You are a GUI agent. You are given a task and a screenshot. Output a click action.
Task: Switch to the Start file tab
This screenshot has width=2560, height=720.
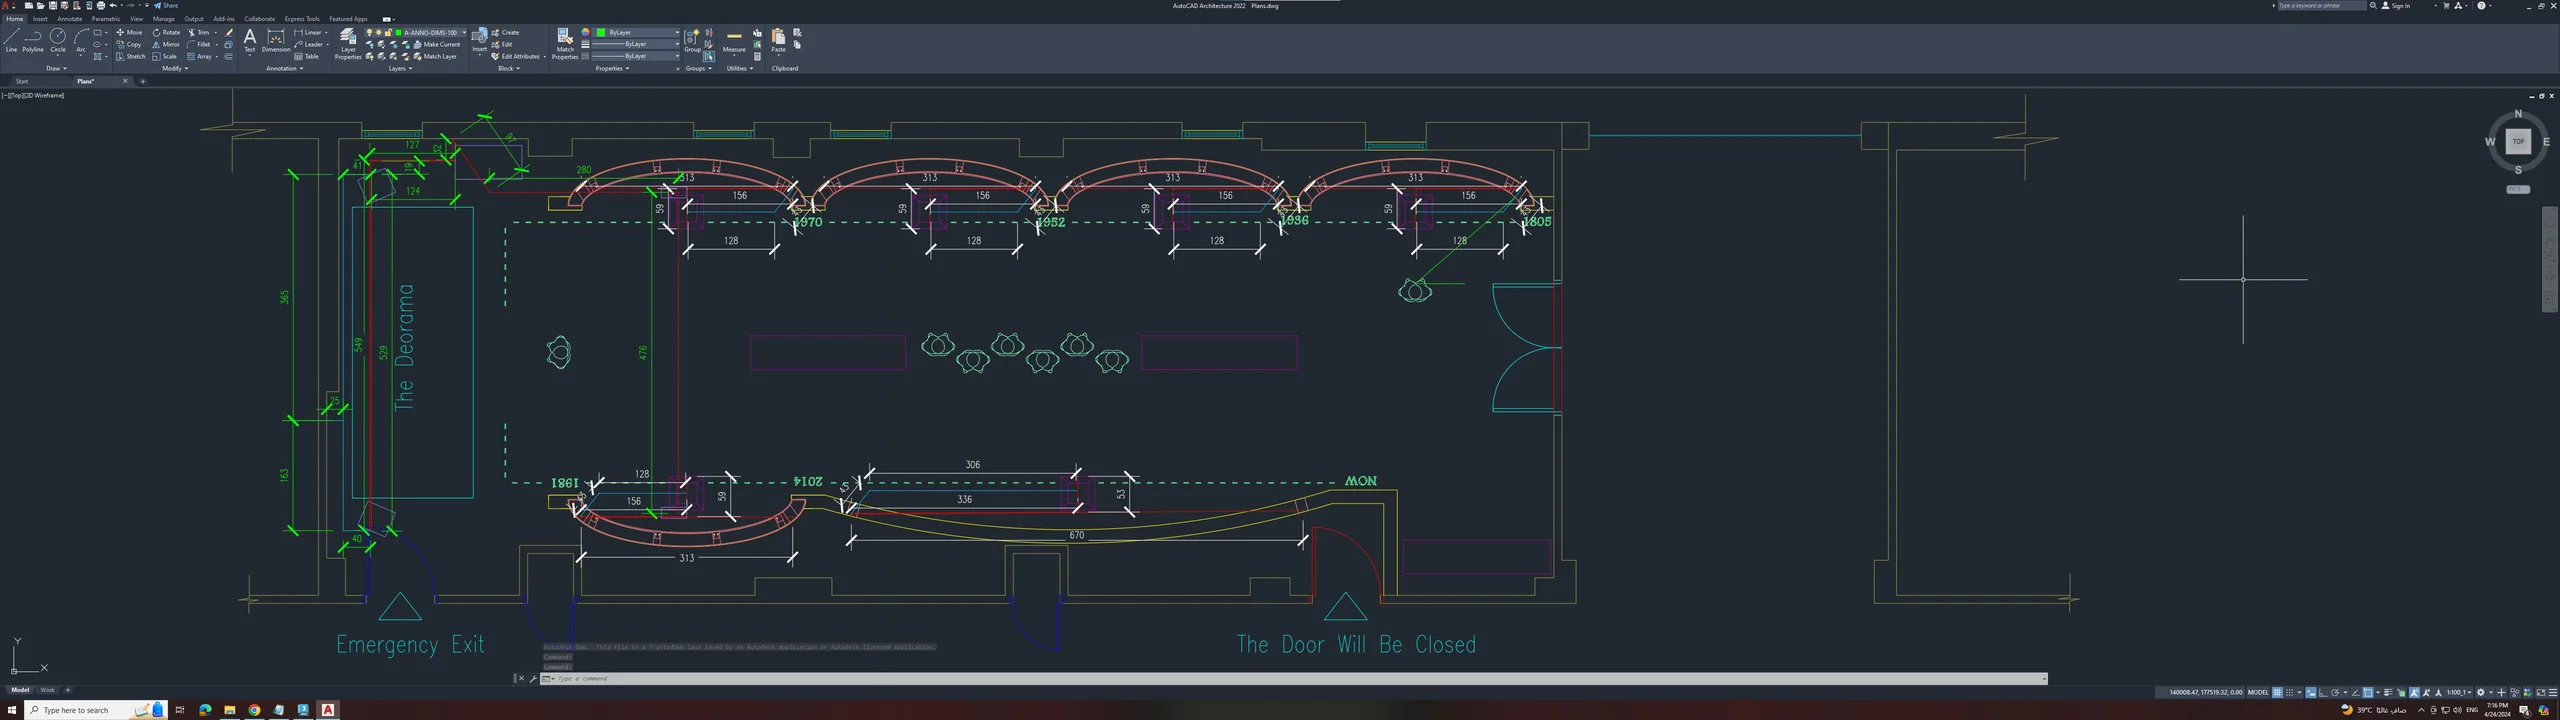point(22,81)
